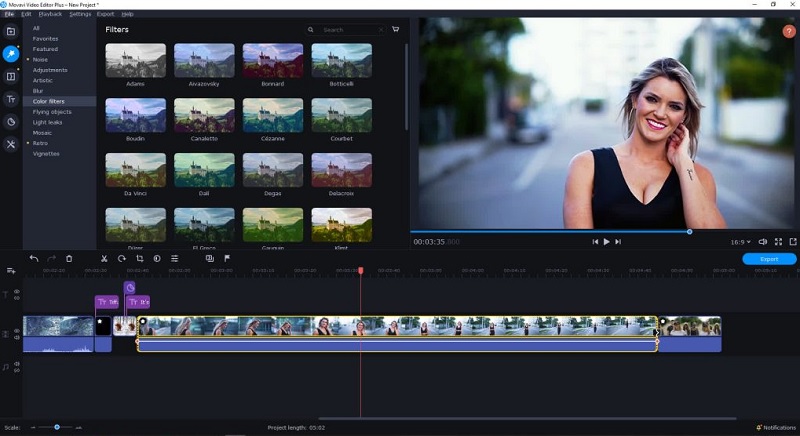
Task: Click the red playhead marker on ruler
Action: pos(361,270)
